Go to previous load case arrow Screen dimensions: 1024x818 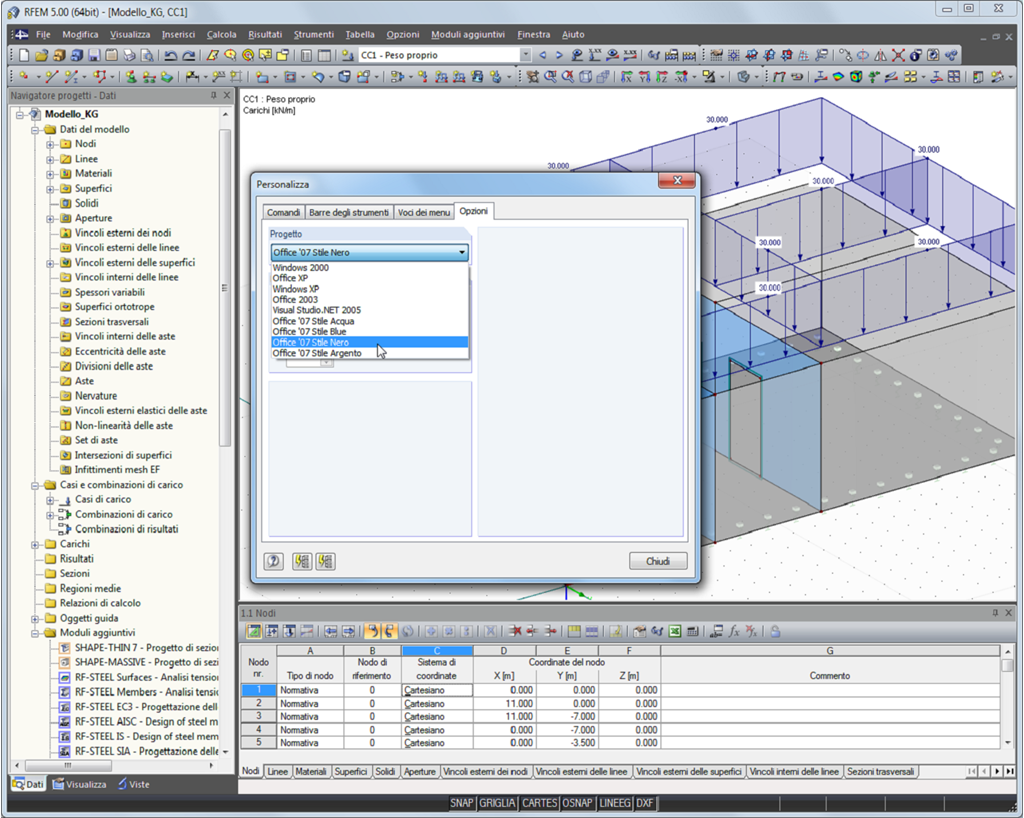click(542, 55)
